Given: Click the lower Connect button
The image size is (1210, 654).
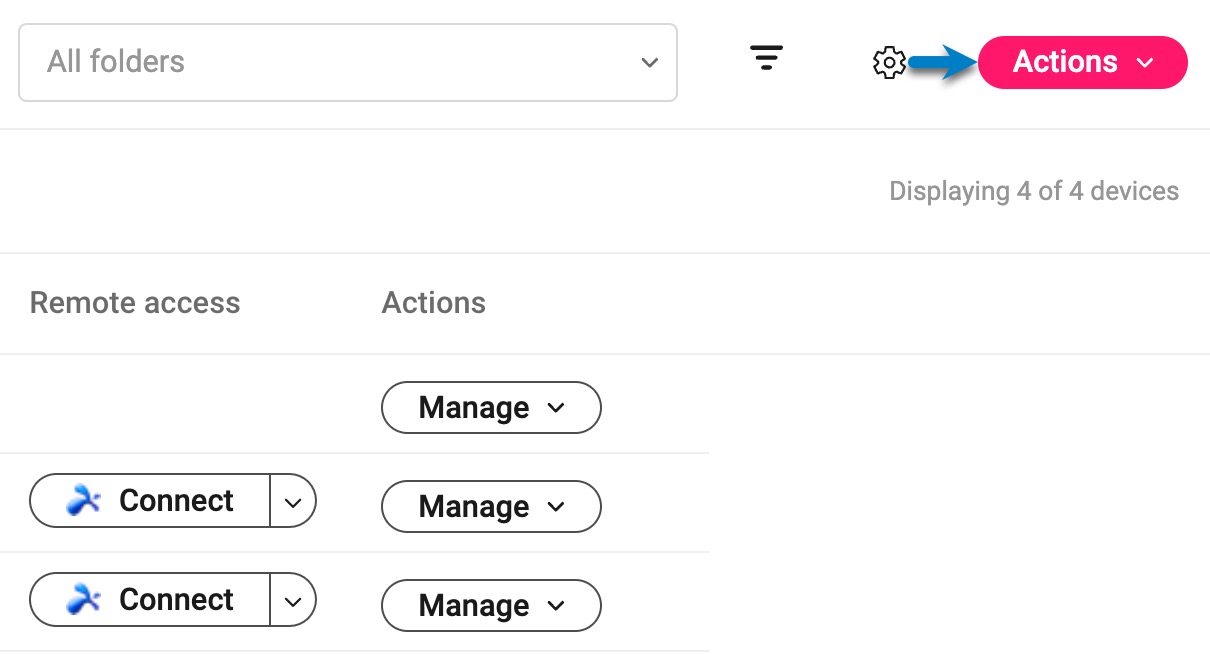Looking at the screenshot, I should click(150, 599).
